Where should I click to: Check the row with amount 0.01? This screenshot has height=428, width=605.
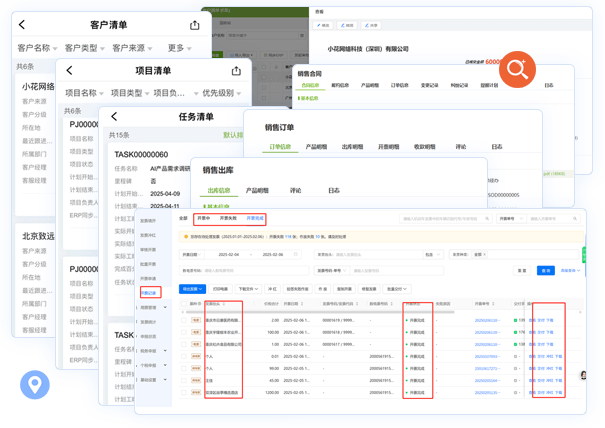(184, 356)
